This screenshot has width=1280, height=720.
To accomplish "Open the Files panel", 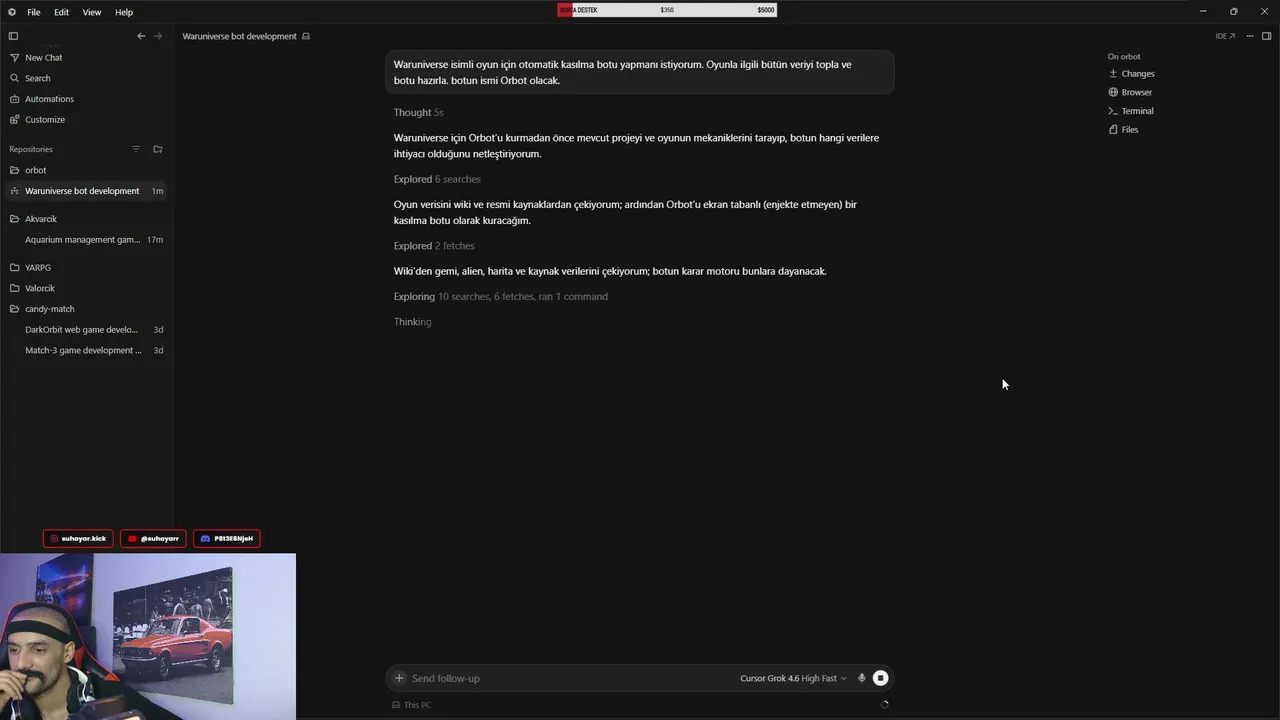I will coord(1123,130).
